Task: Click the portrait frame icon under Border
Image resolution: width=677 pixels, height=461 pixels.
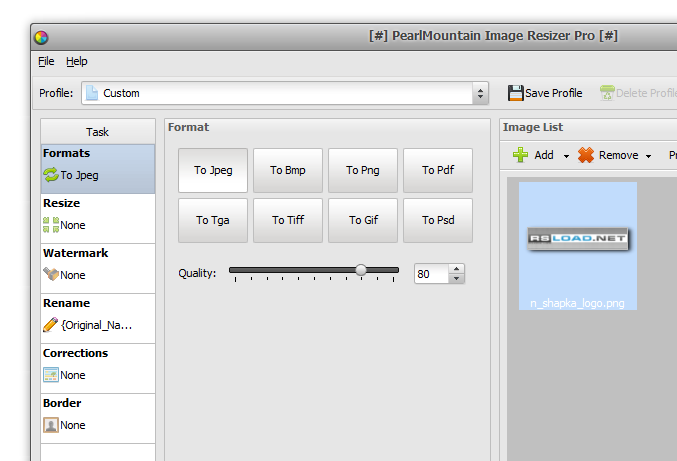Action: click(x=51, y=425)
